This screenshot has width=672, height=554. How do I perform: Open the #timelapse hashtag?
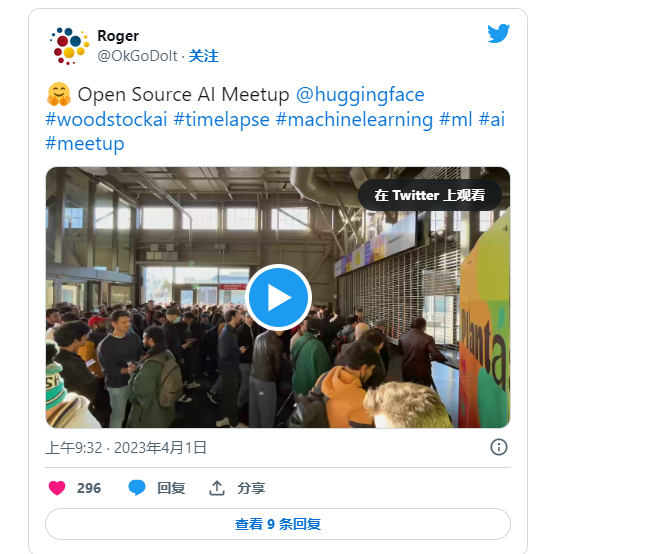[222, 119]
